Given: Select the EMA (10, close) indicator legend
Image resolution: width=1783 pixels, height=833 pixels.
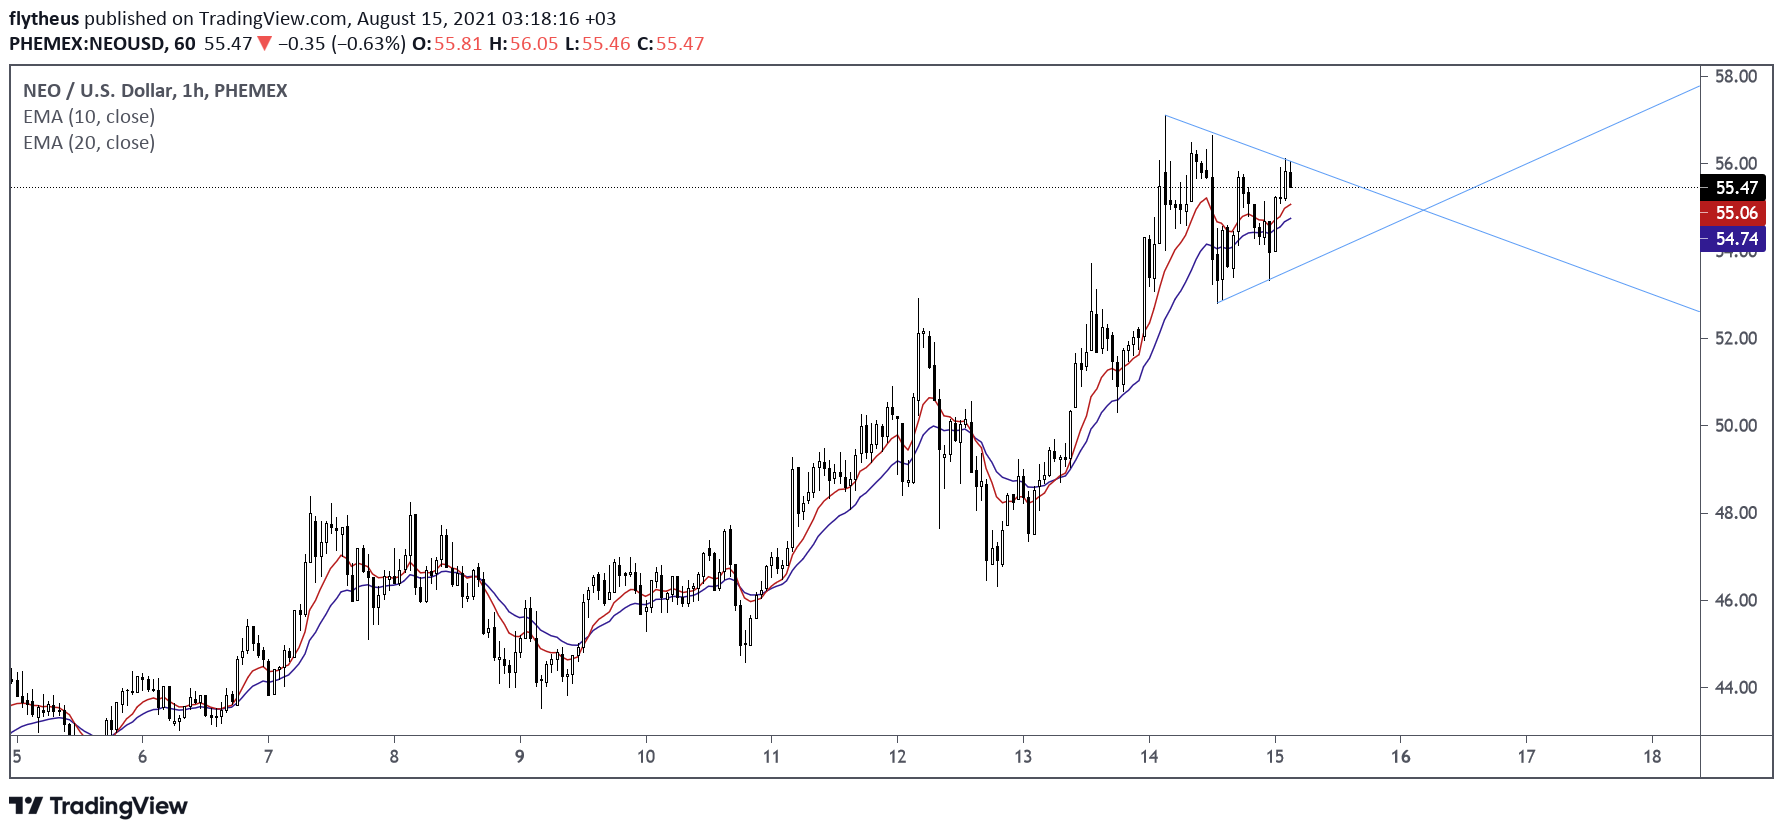Looking at the screenshot, I should [x=89, y=117].
